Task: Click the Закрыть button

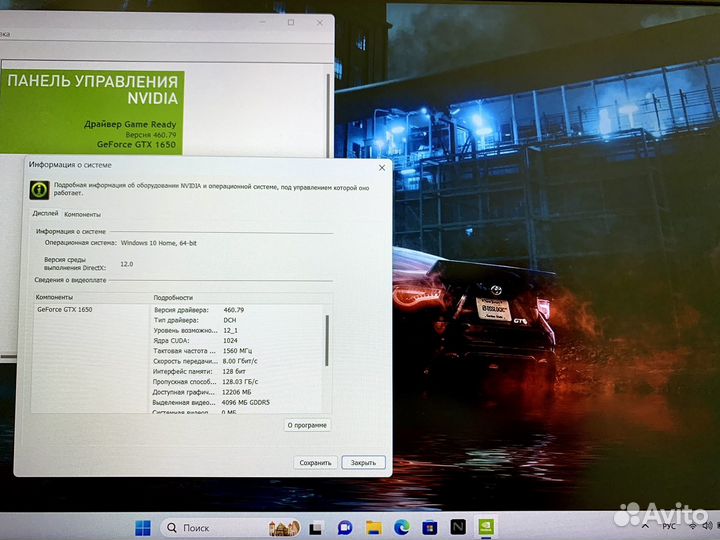Action: pos(363,462)
